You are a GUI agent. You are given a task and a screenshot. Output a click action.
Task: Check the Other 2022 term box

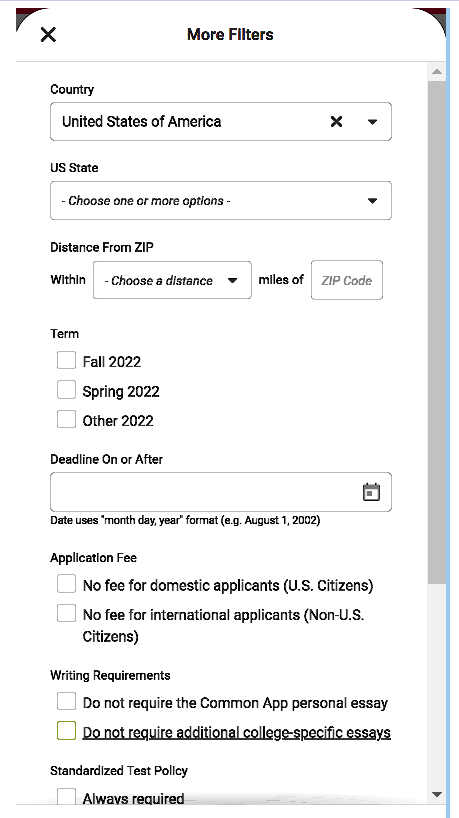coord(66,419)
